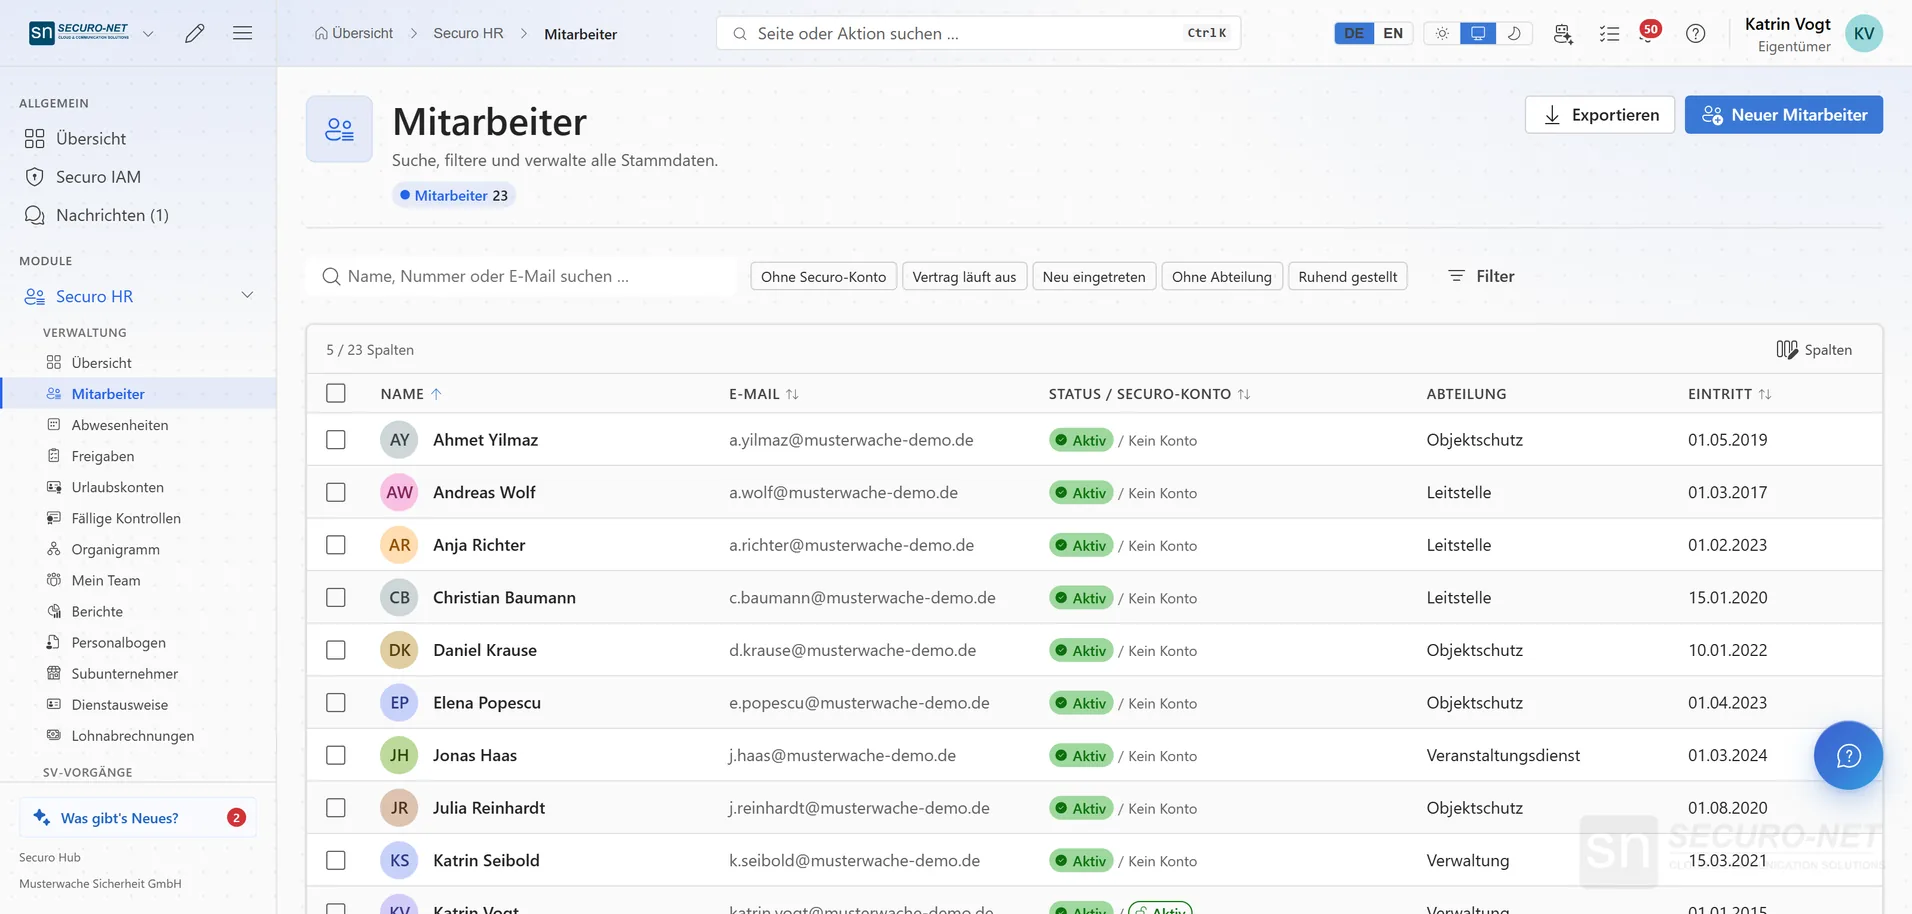
Task: Click the Securo-Net logo
Action: (x=79, y=32)
